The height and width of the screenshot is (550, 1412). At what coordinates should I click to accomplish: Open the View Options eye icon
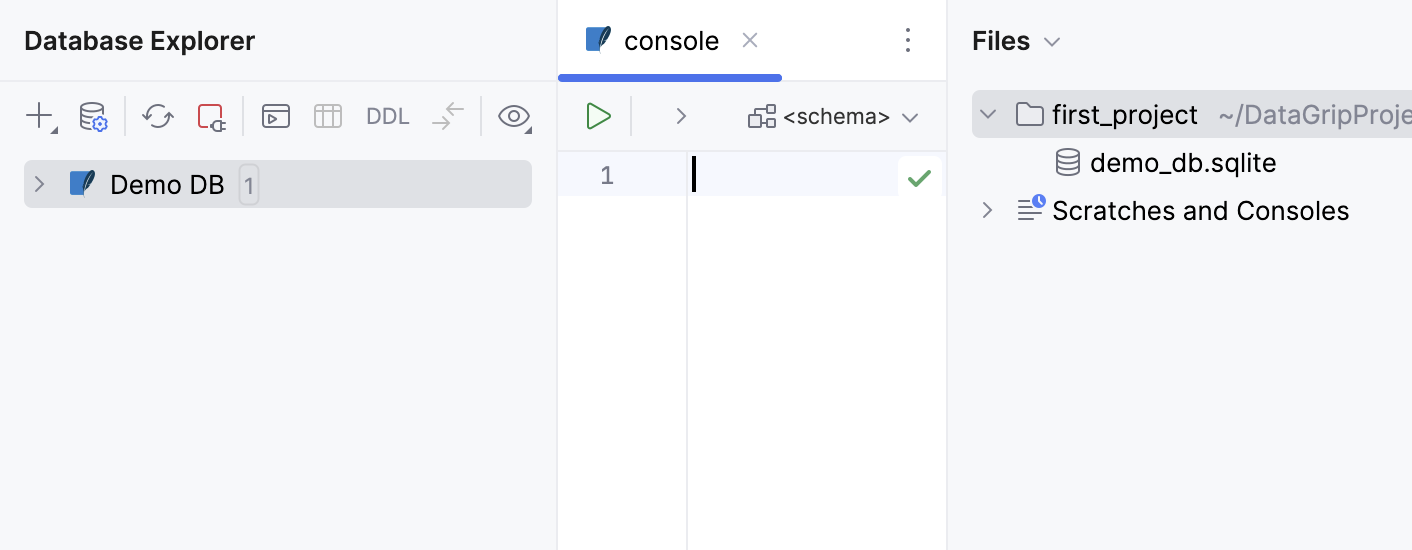pyautogui.click(x=514, y=116)
